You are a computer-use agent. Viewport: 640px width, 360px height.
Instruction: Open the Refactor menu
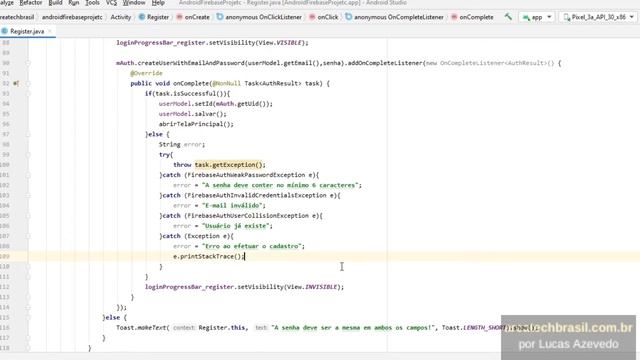click(31, 3)
